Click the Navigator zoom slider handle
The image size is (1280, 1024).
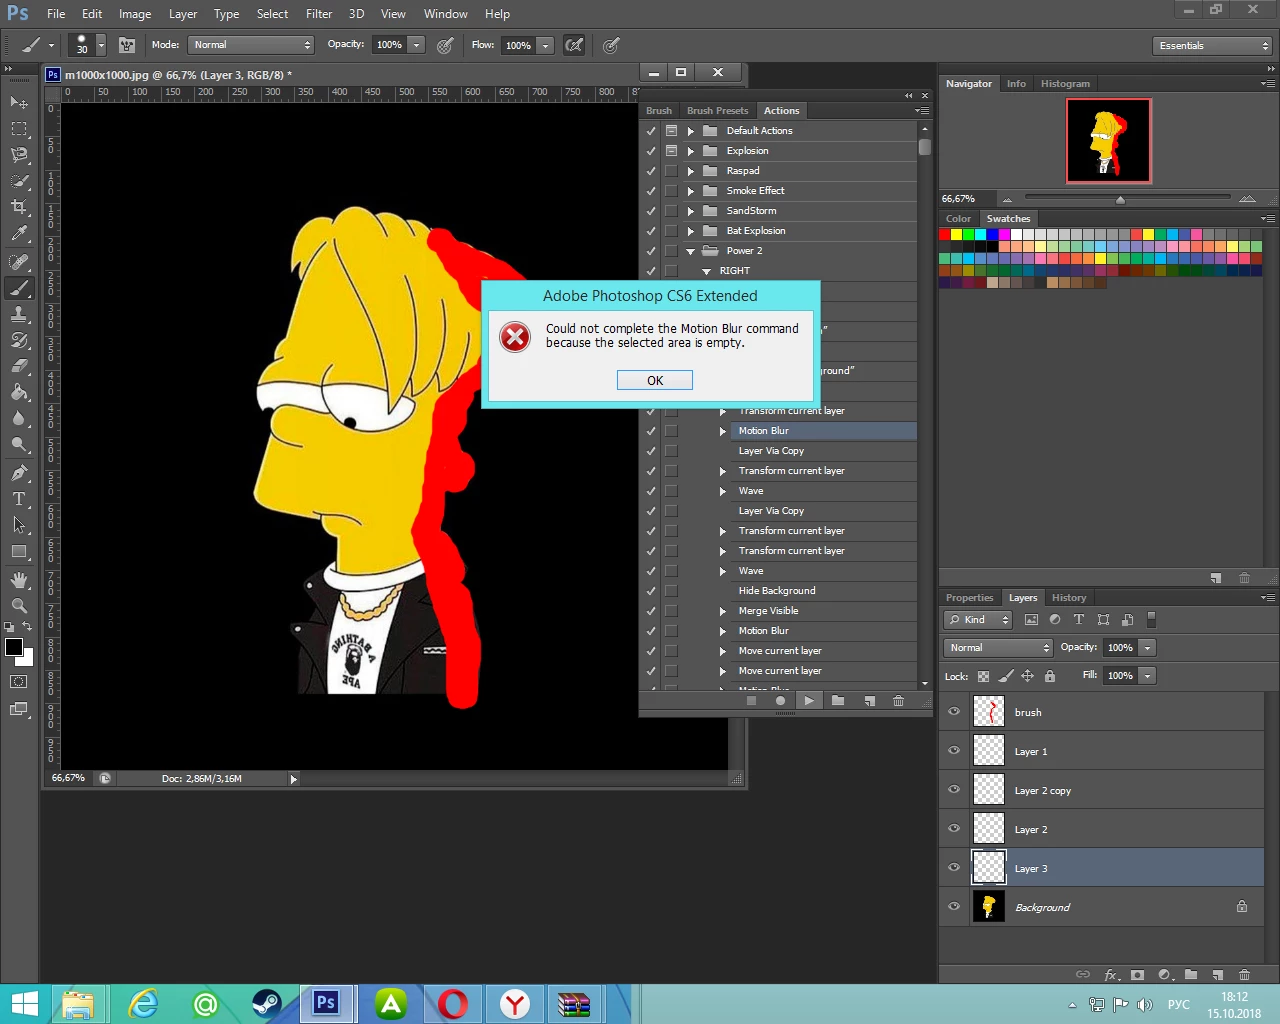1120,199
